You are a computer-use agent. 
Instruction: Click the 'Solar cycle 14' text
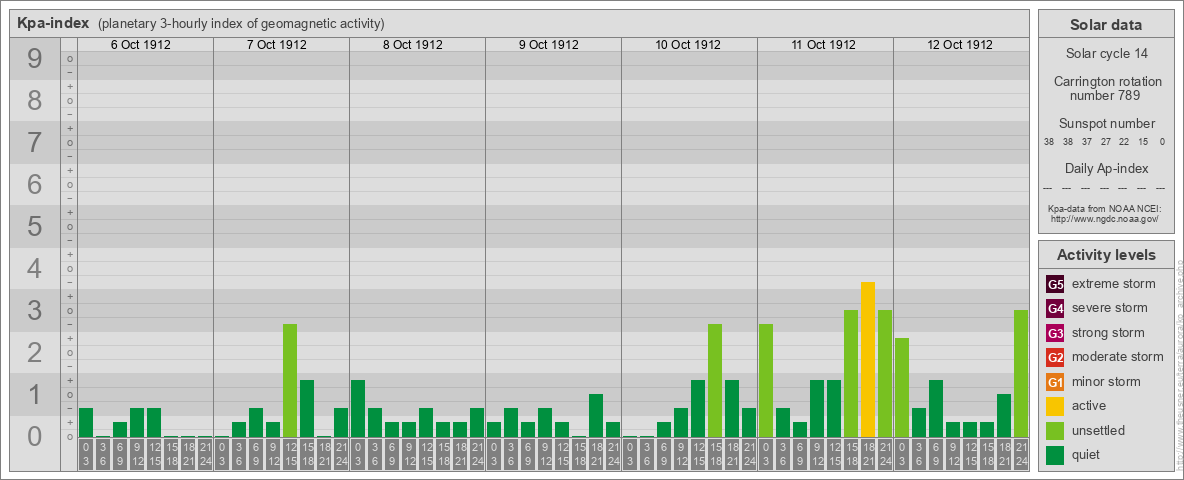[1106, 54]
